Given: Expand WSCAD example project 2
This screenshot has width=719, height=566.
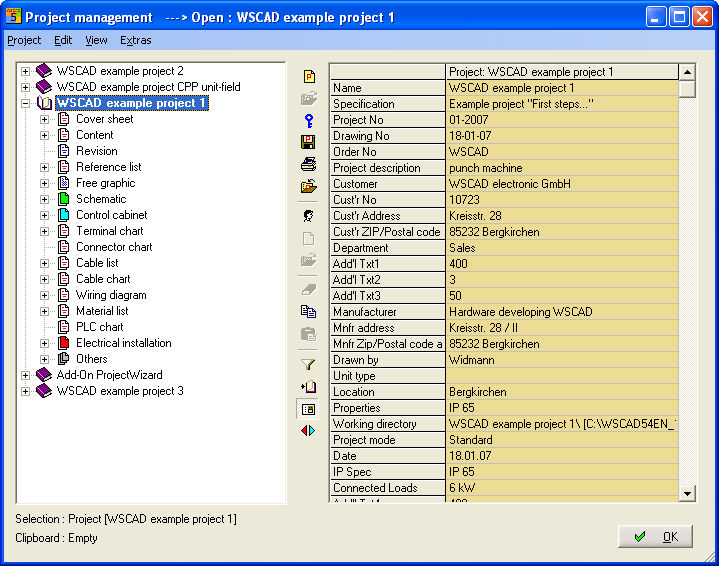Looking at the screenshot, I should pos(25,71).
